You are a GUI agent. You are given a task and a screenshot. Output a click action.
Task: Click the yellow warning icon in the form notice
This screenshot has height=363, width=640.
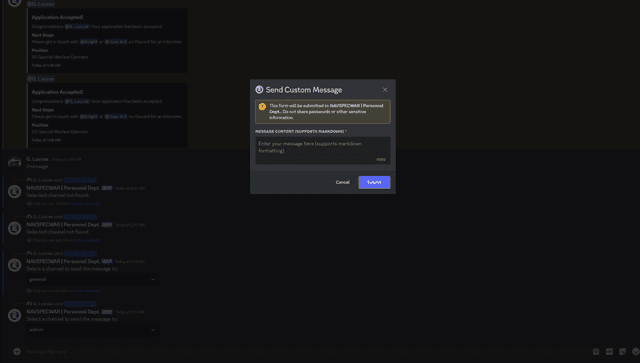coord(262,107)
